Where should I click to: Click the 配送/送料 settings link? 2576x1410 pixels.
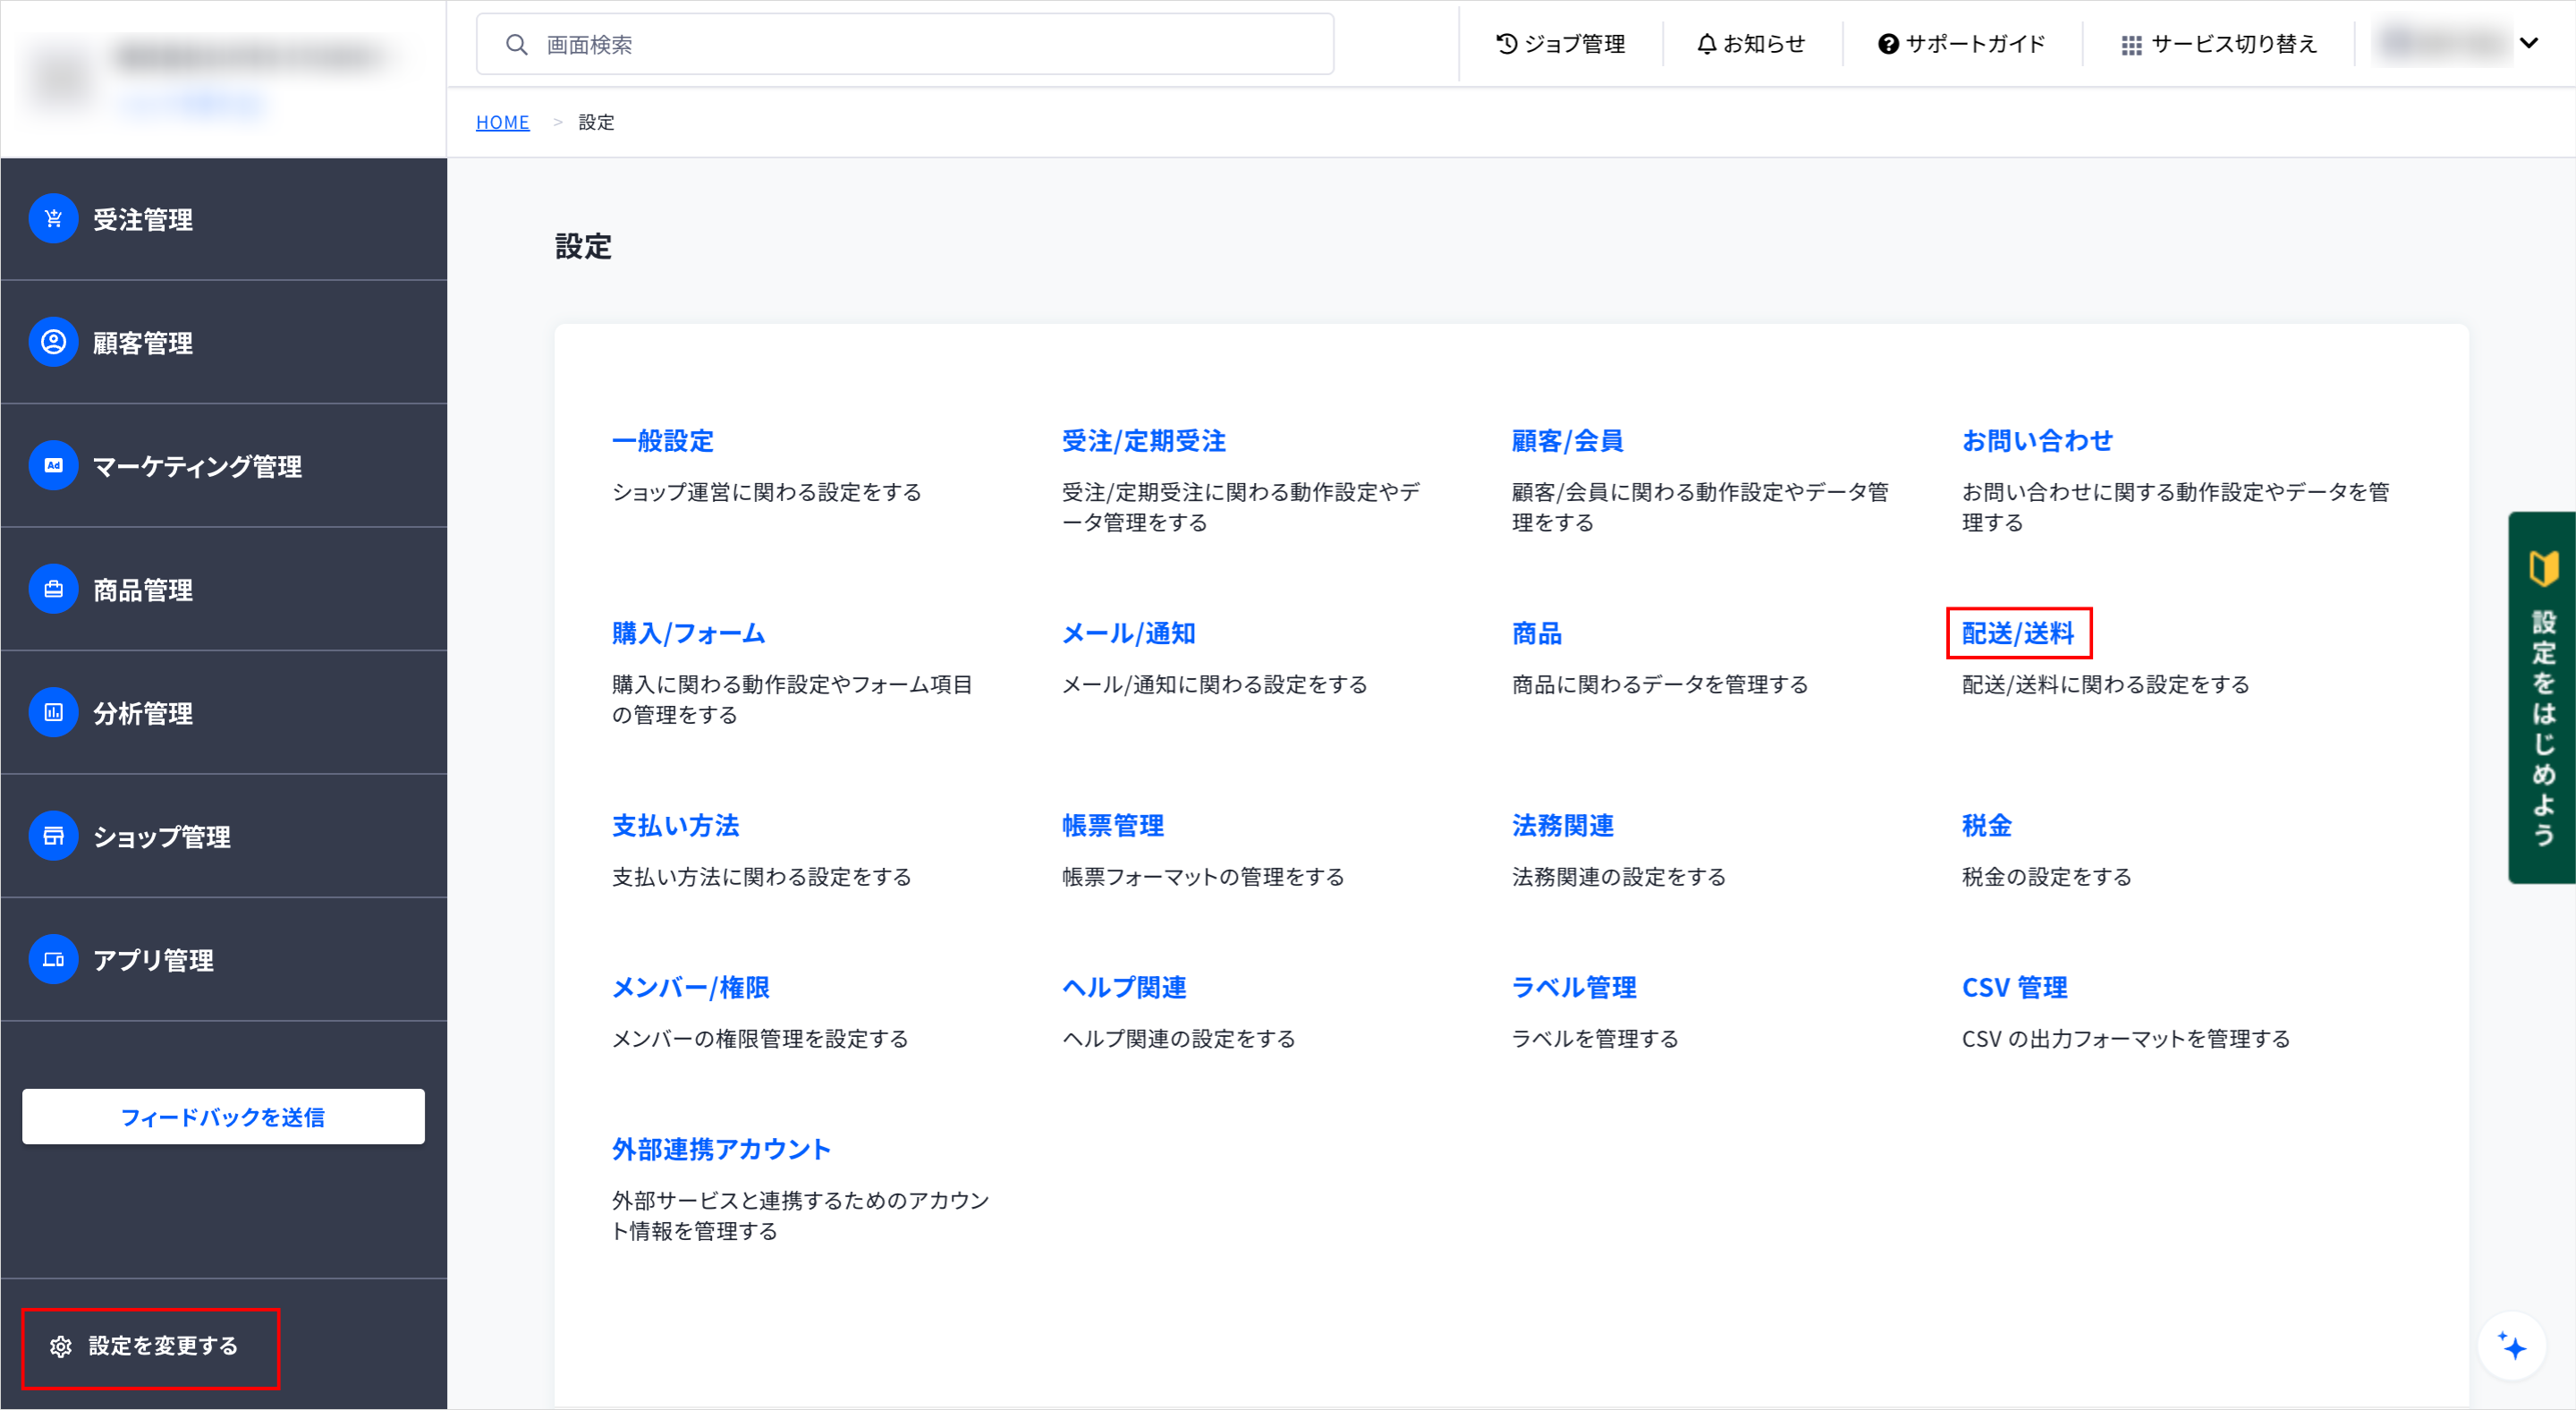coord(2017,633)
